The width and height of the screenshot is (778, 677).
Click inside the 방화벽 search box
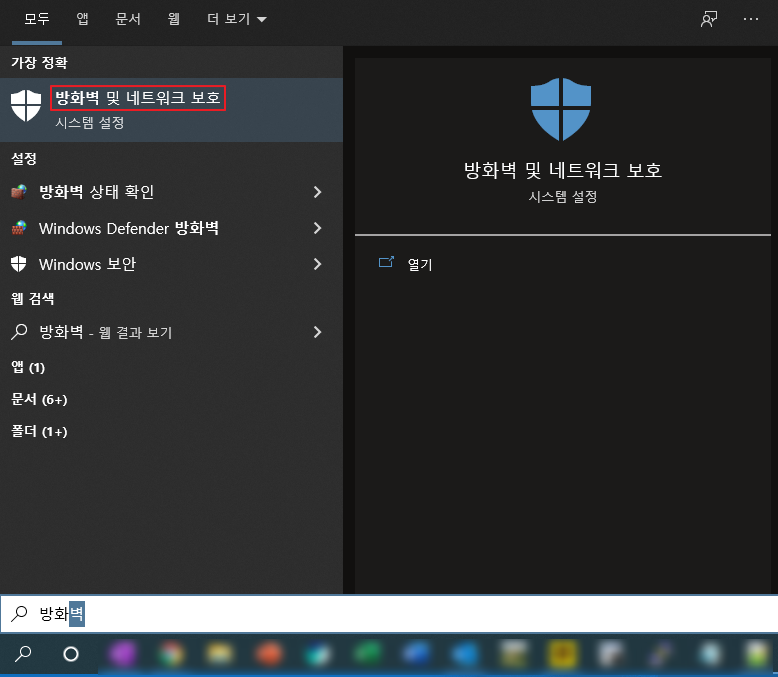click(389, 613)
